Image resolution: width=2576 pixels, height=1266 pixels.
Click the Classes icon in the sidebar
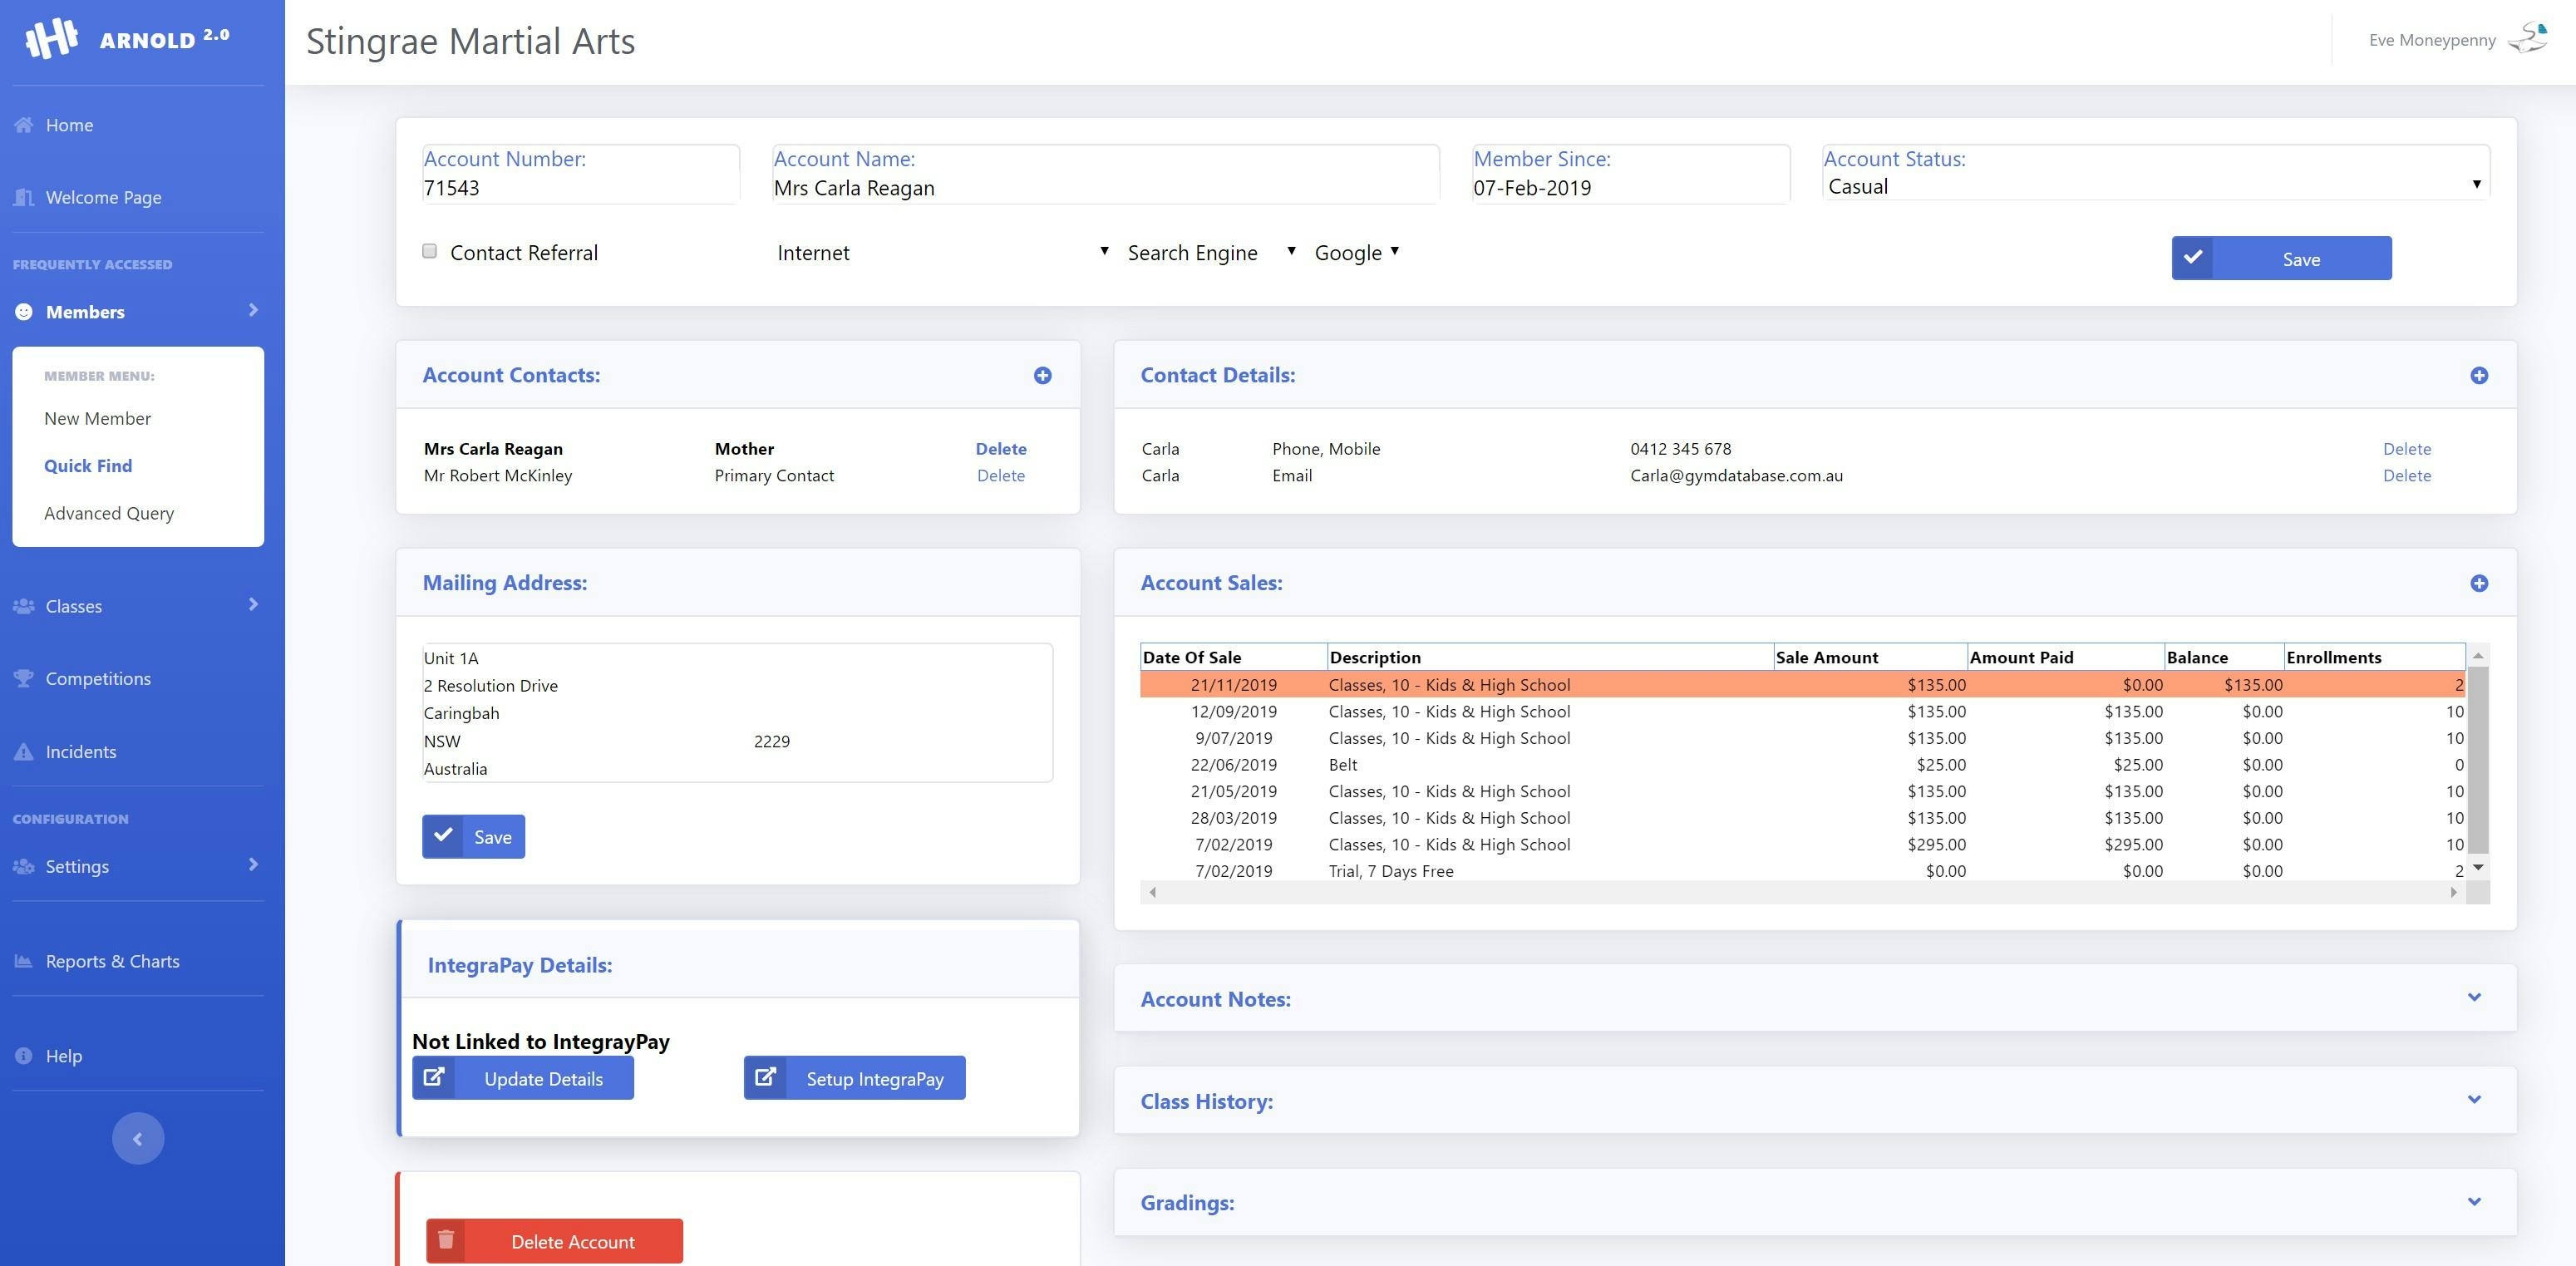(23, 606)
